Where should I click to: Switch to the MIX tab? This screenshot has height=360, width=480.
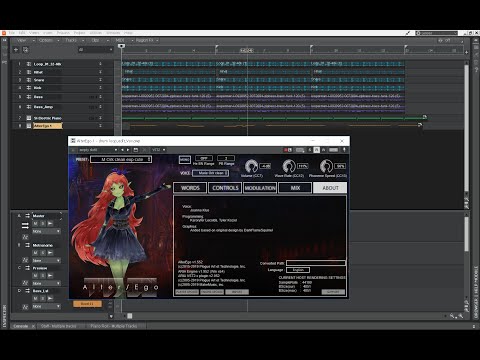(x=295, y=188)
